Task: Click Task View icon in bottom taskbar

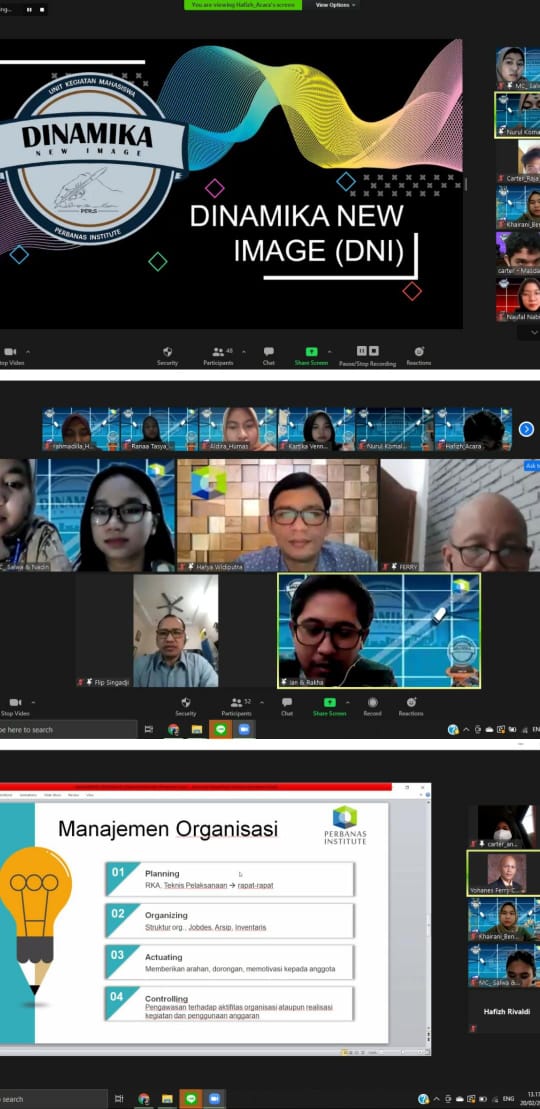Action: coord(119,1099)
